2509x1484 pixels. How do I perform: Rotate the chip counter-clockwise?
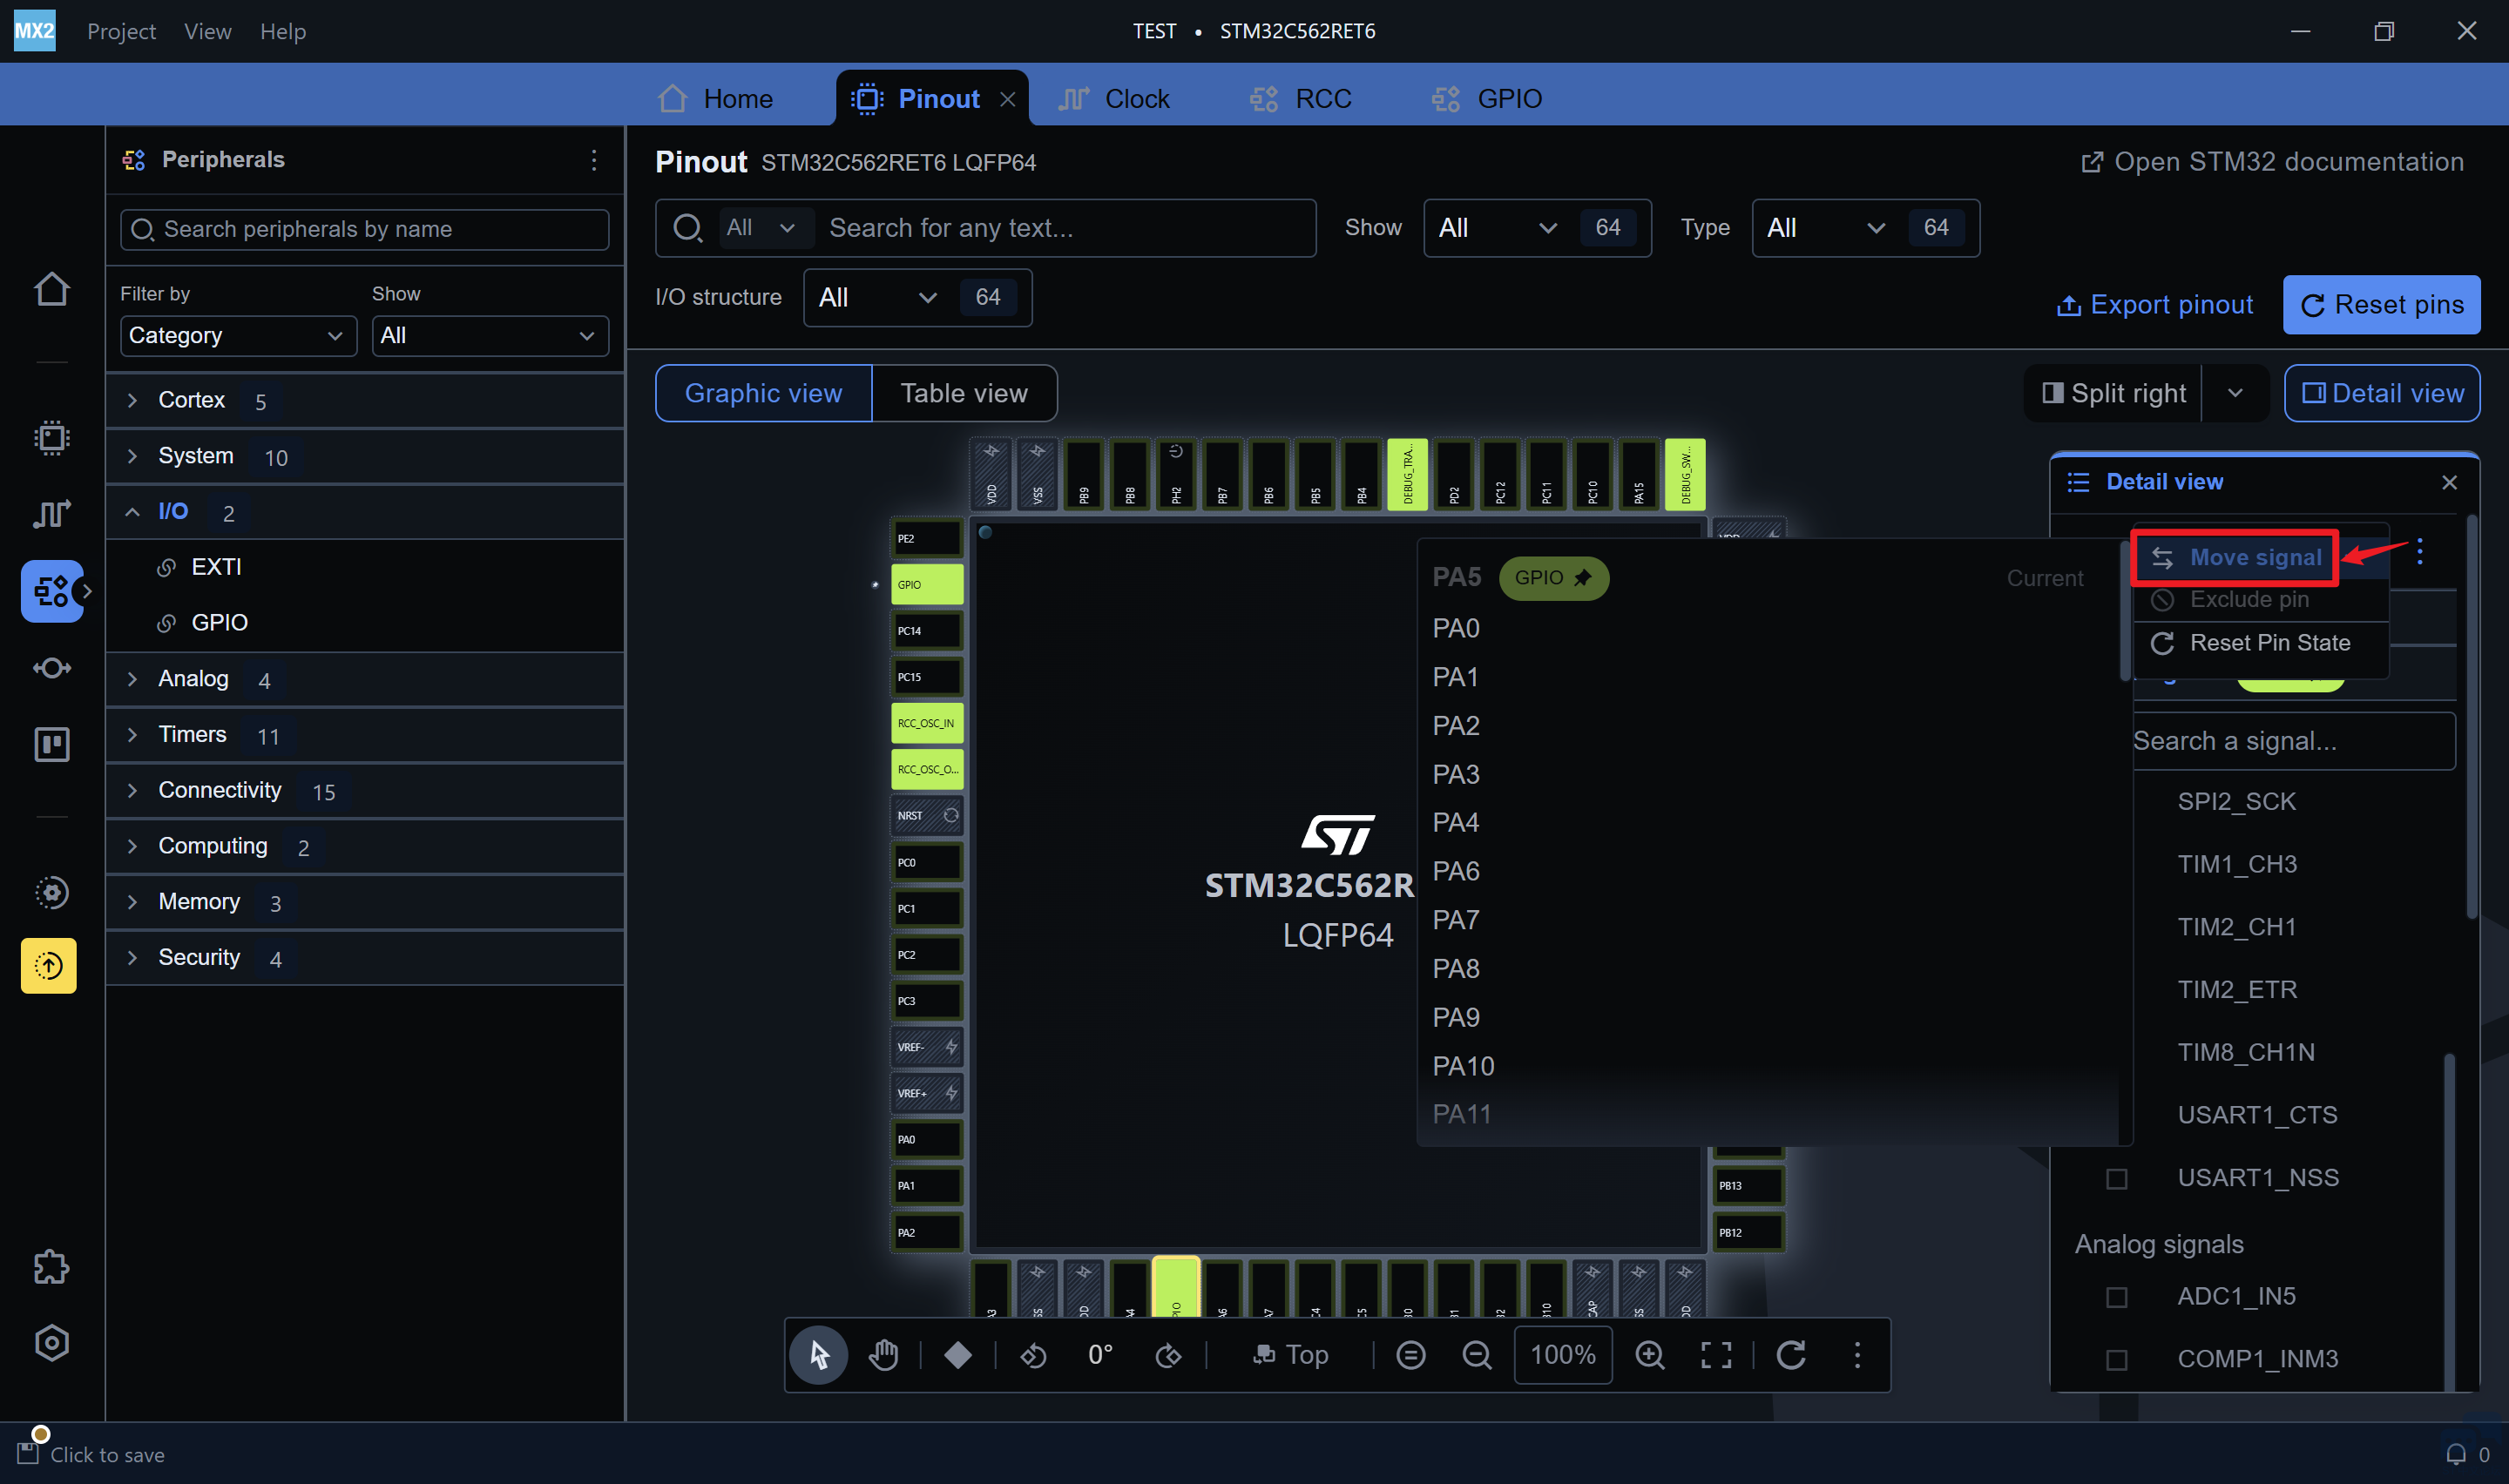[x=1033, y=1355]
